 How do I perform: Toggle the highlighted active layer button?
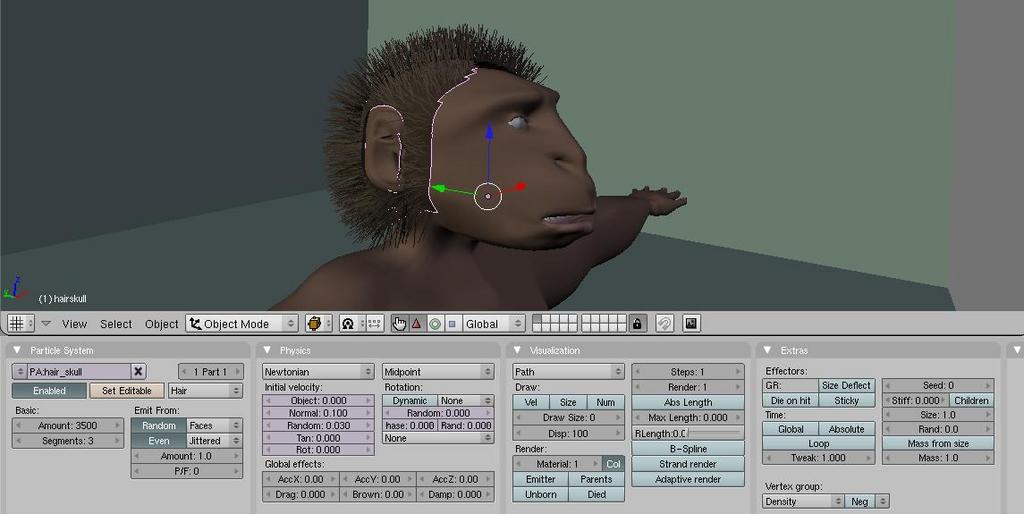[x=539, y=319]
